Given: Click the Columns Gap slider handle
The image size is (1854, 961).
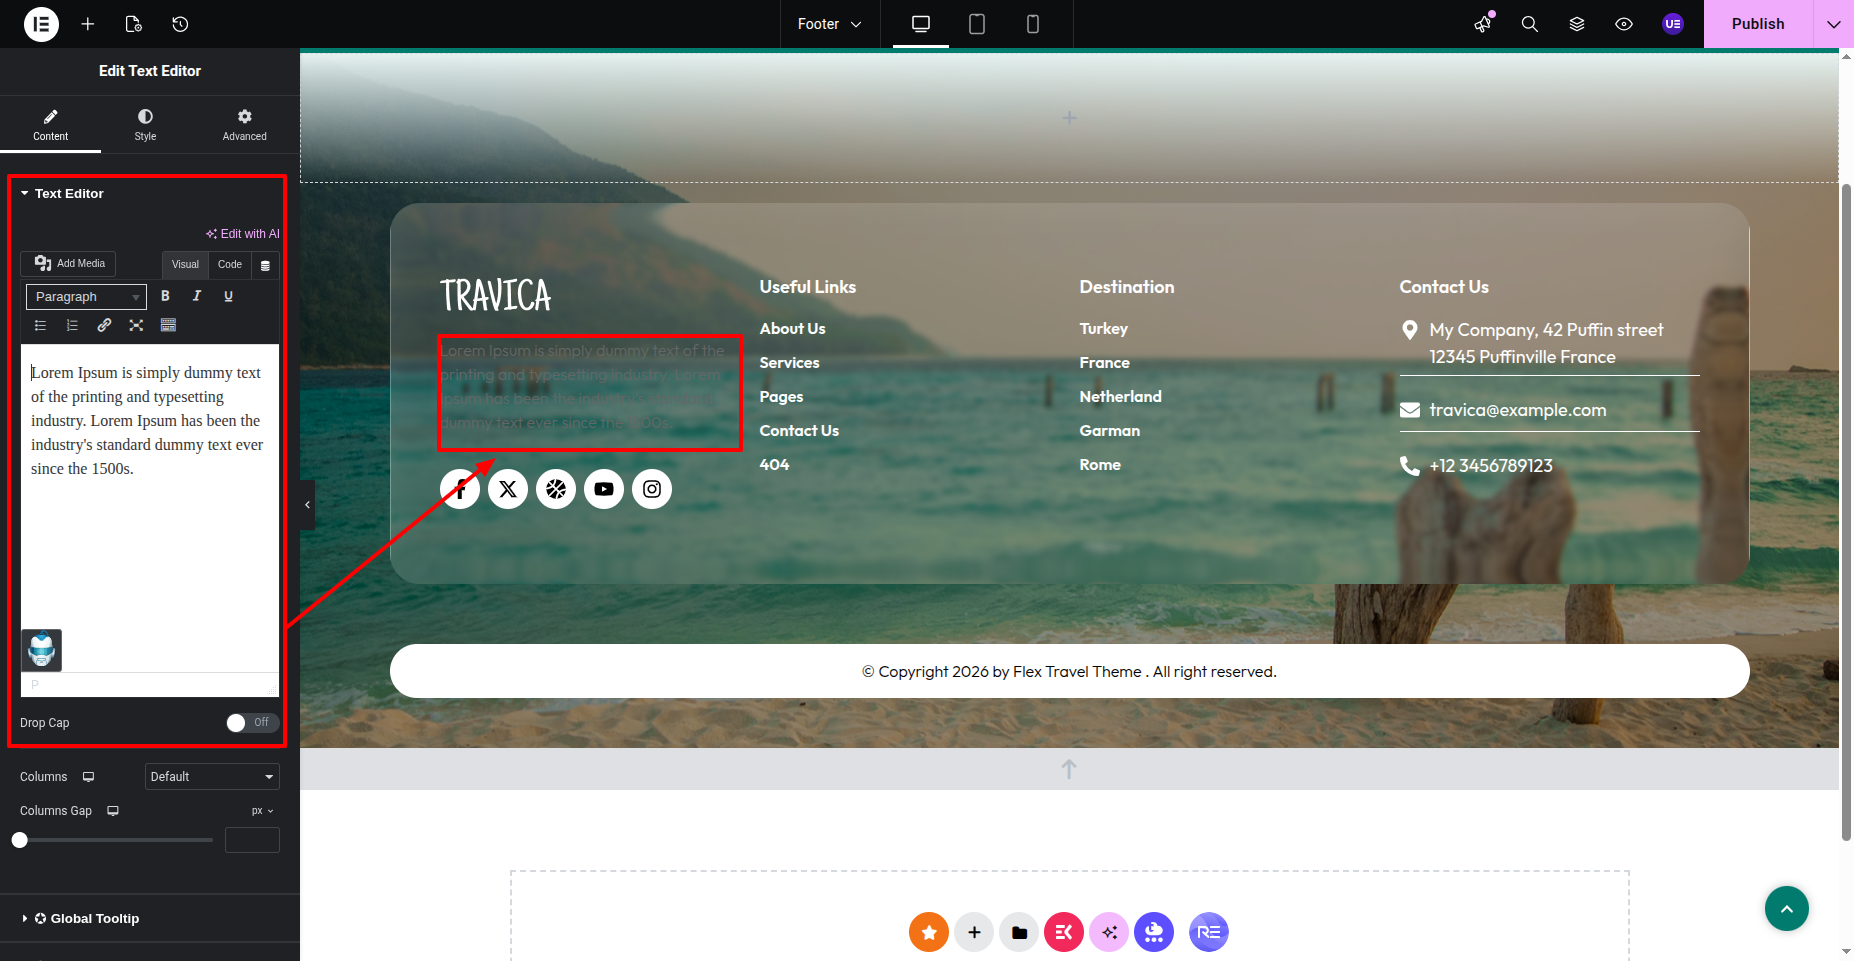Looking at the screenshot, I should click(20, 840).
